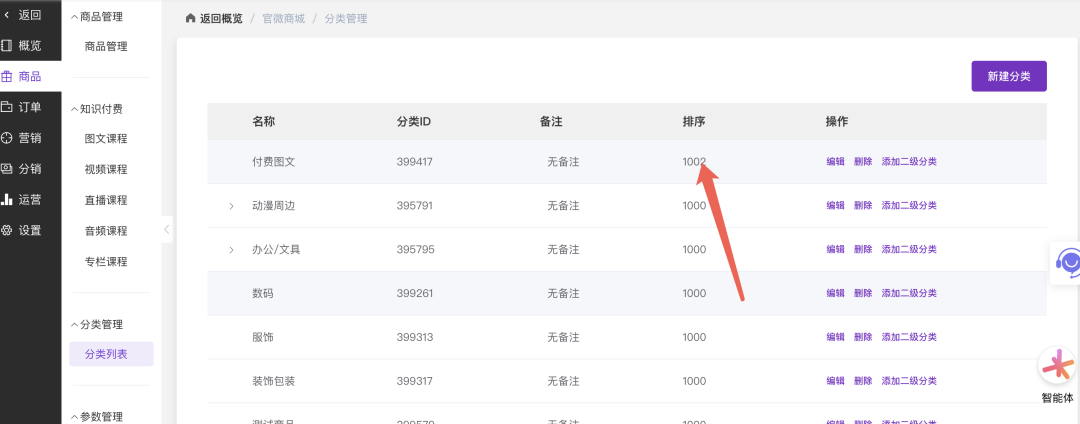This screenshot has height=424, width=1080.
Task: Open 图文课程 in the side menu
Action: click(106, 139)
